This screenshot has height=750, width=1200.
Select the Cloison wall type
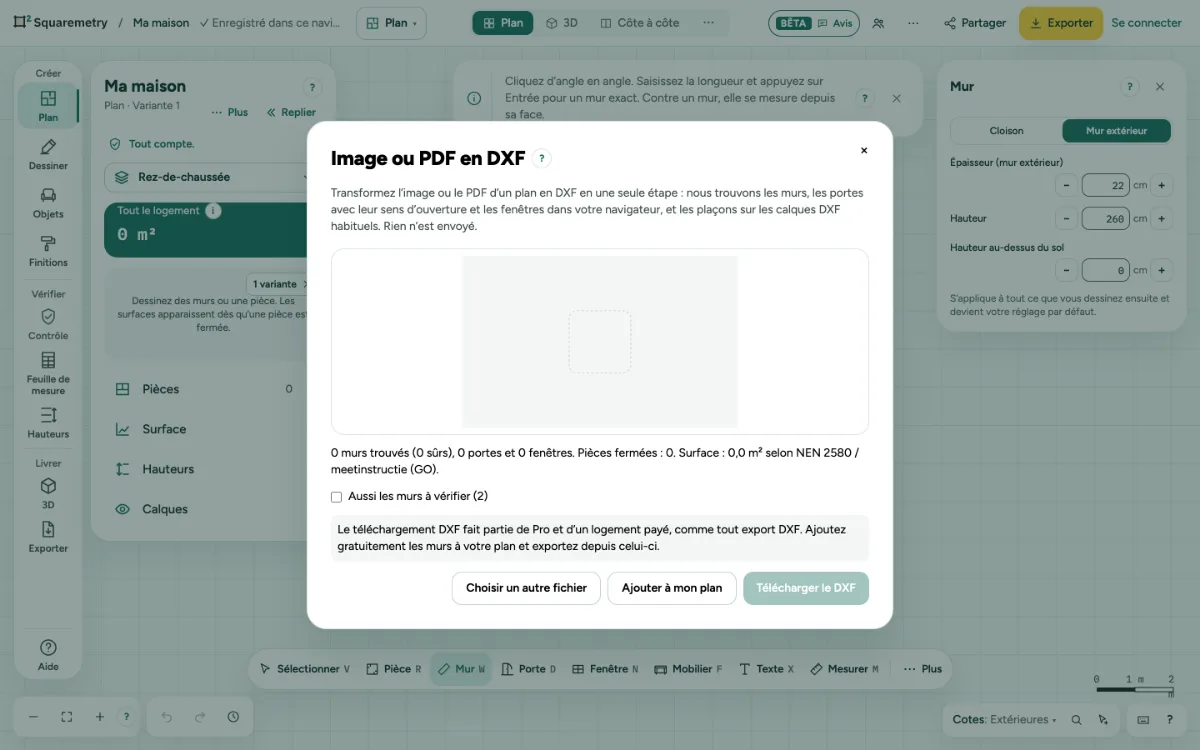pos(1006,130)
